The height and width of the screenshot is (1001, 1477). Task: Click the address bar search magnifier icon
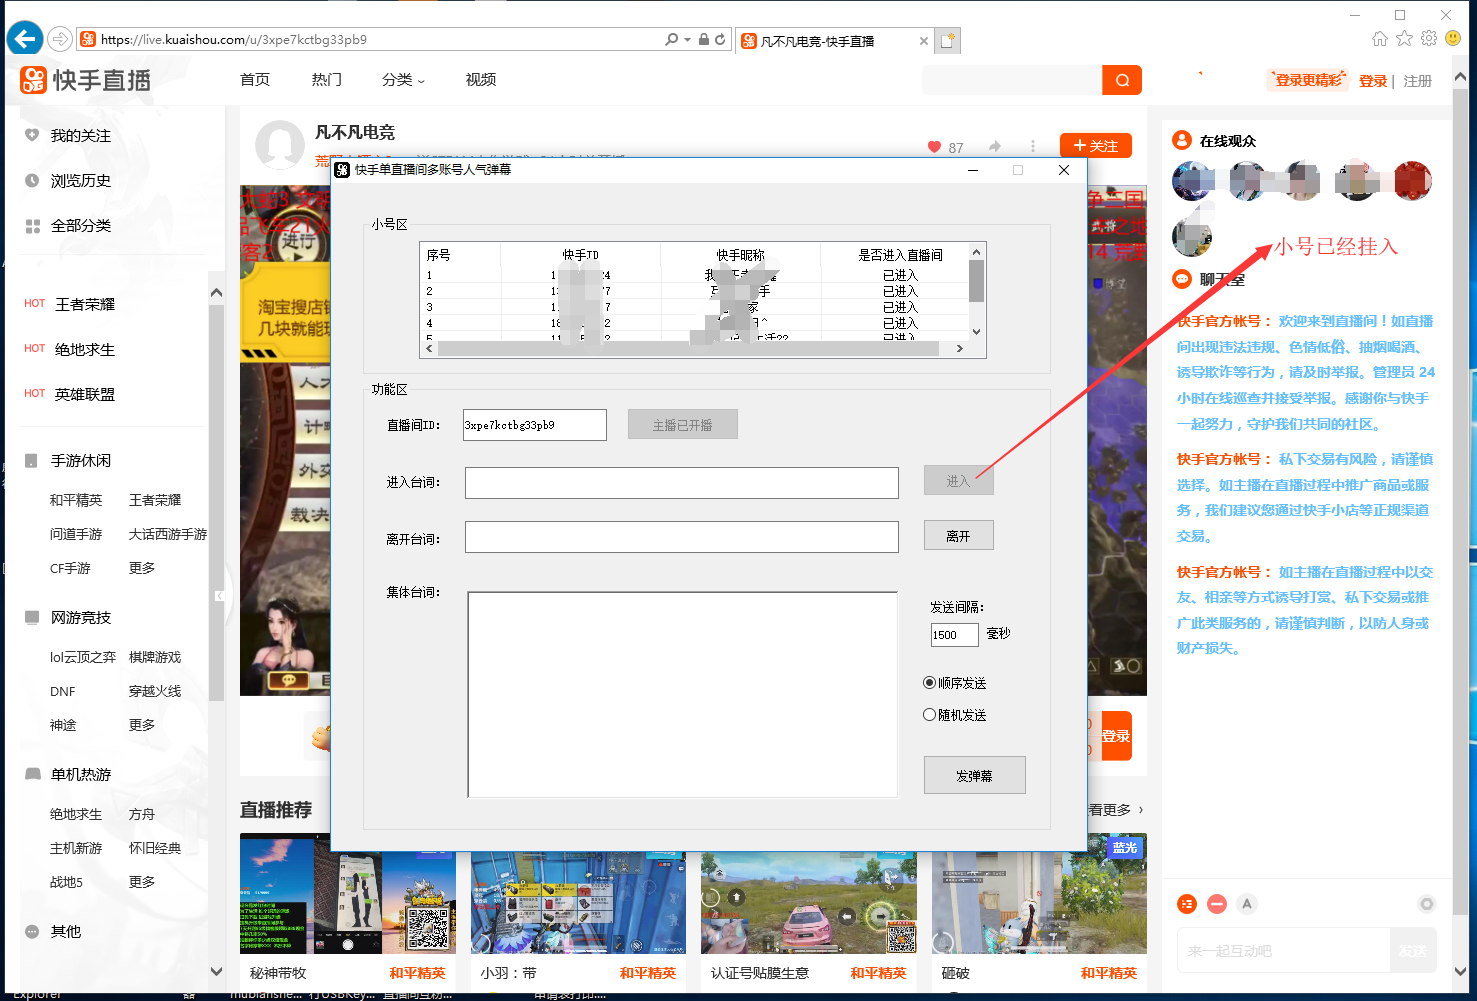[x=671, y=39]
